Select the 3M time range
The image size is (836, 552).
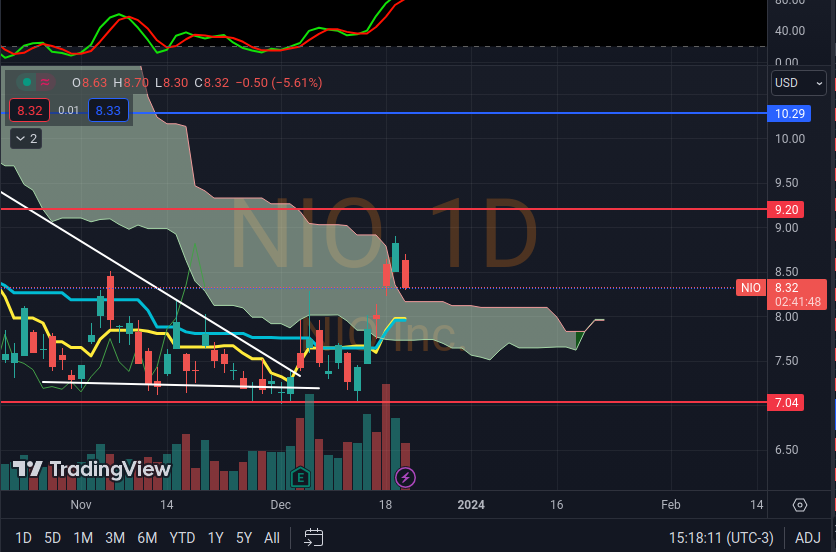(115, 538)
